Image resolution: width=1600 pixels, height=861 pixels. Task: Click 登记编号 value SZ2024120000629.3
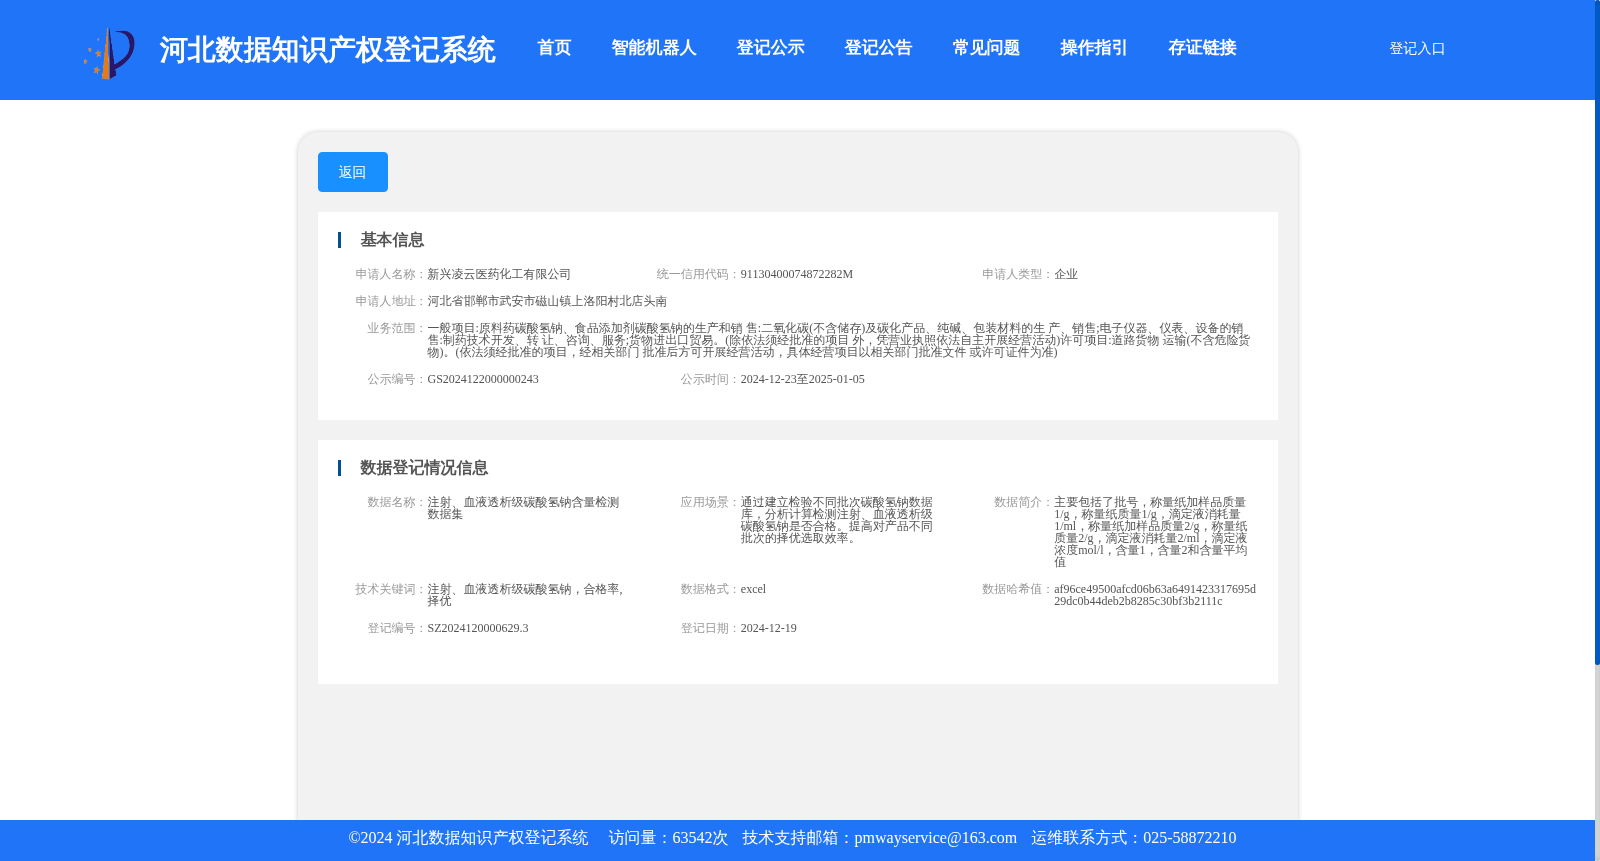[478, 628]
